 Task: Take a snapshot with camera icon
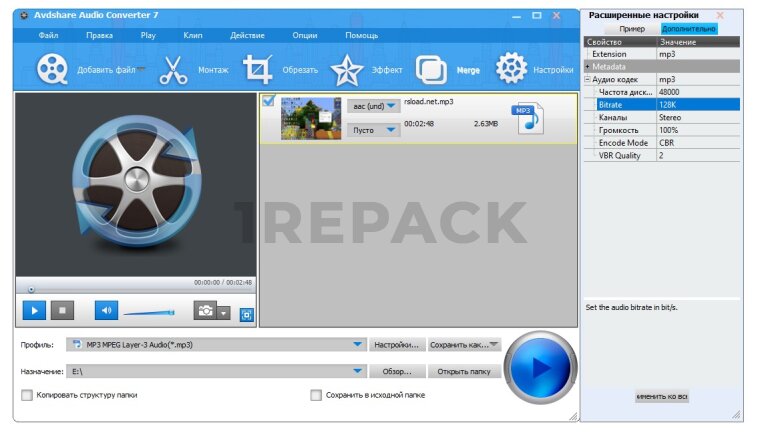[x=205, y=311]
